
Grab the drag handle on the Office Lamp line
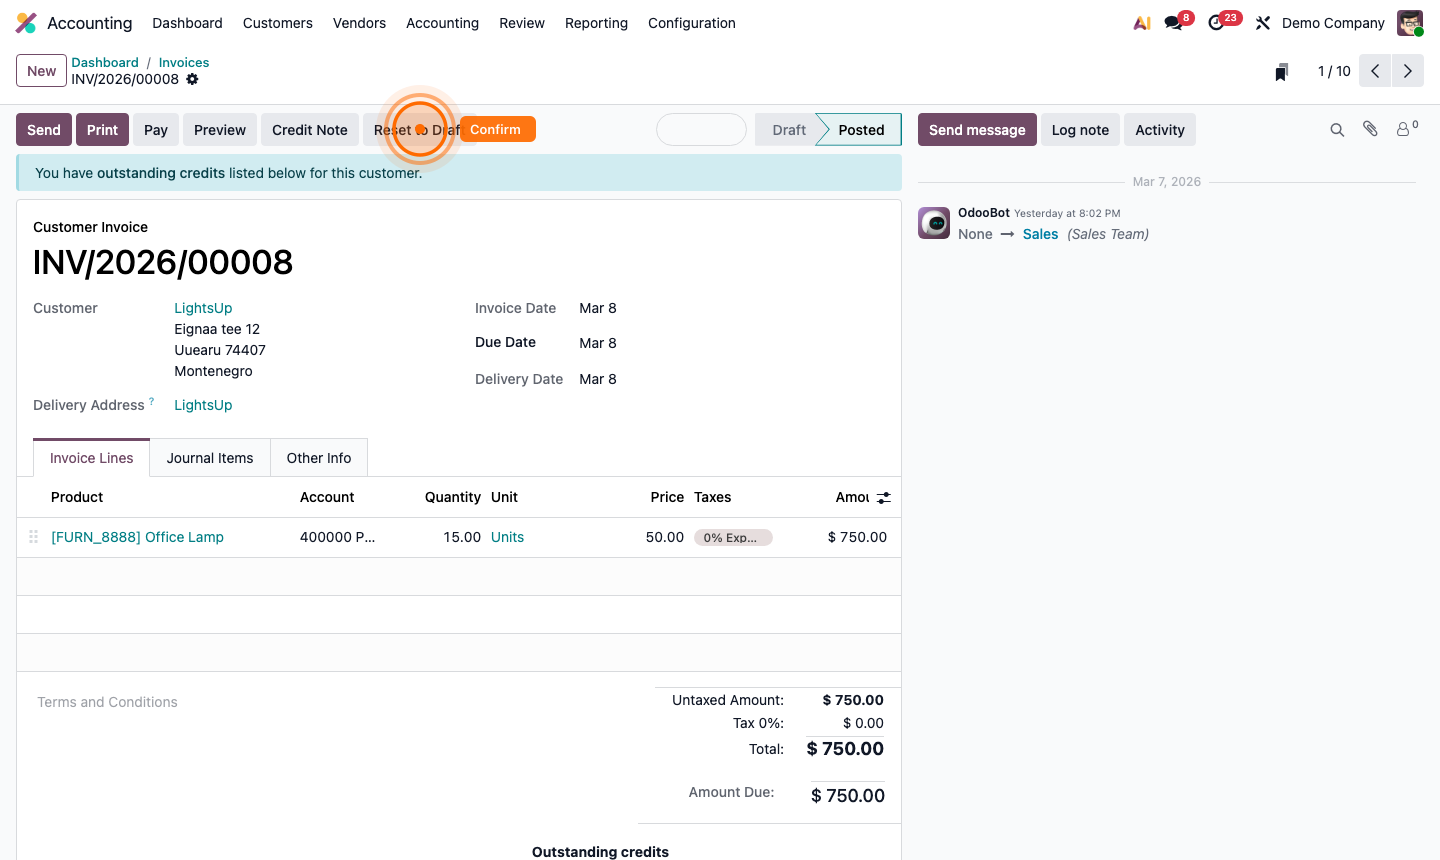click(33, 537)
